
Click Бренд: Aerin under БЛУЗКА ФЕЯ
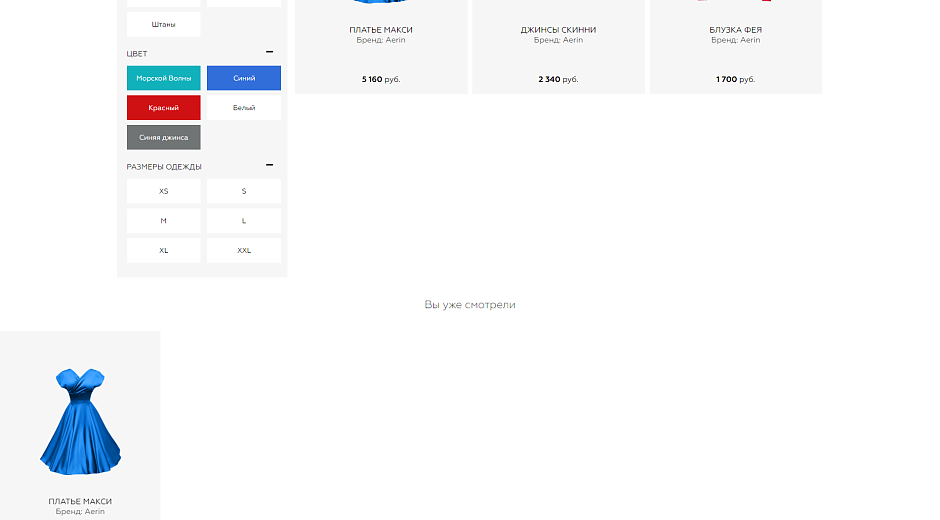(x=736, y=40)
